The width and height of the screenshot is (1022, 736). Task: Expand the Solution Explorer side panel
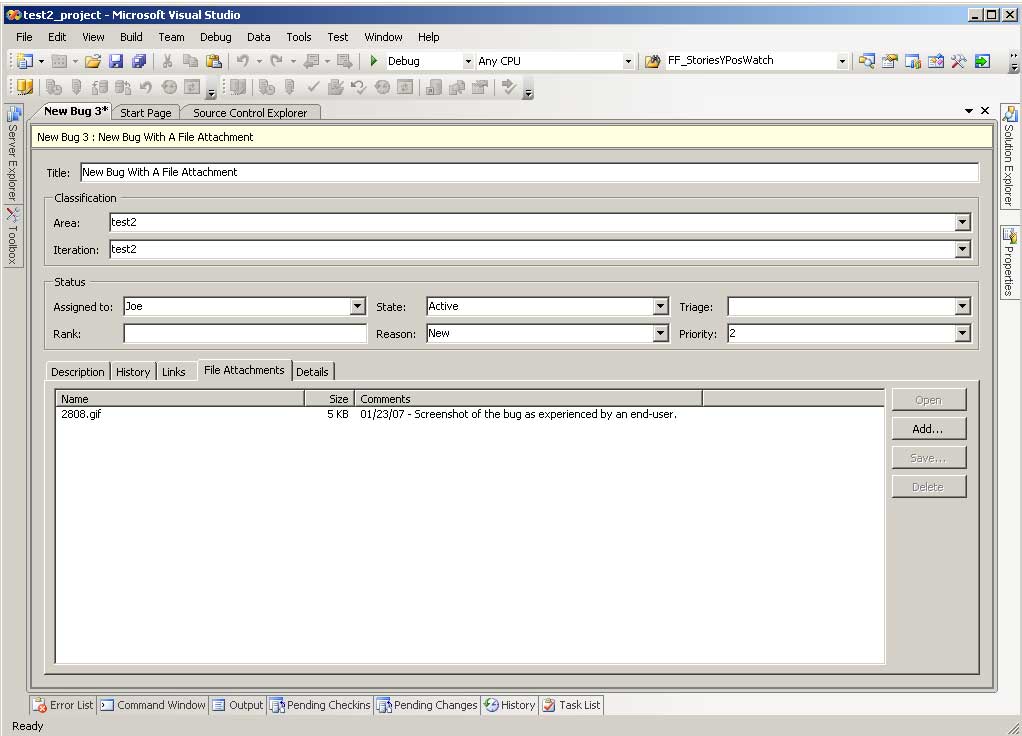1009,156
